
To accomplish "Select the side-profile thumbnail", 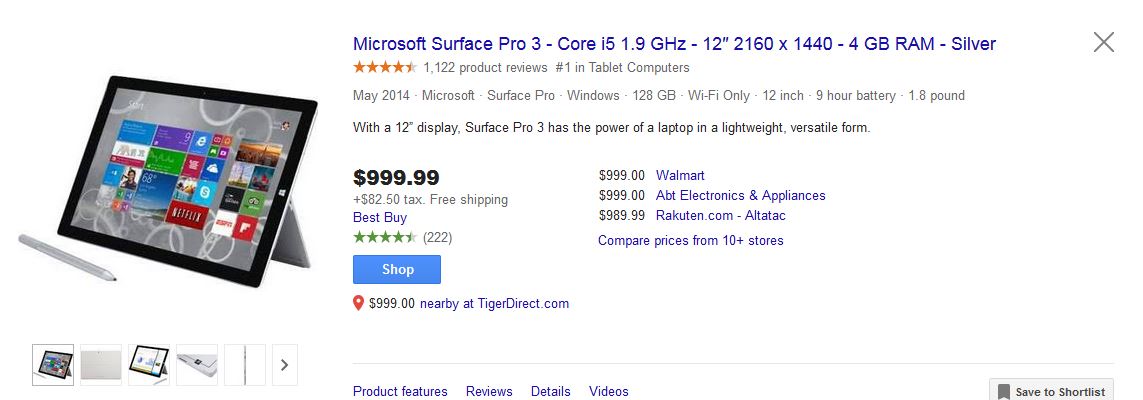I will [244, 365].
